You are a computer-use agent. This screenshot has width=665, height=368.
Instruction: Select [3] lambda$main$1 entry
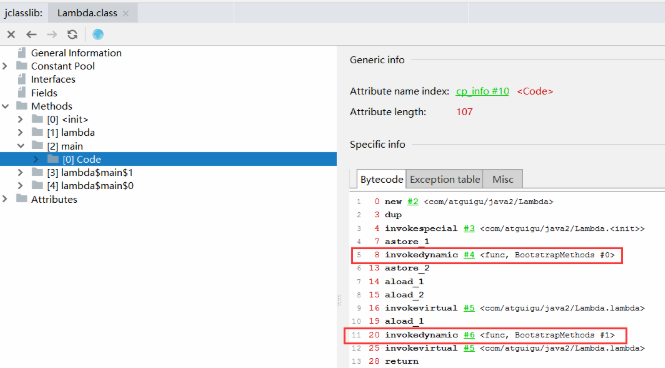click(x=90, y=173)
